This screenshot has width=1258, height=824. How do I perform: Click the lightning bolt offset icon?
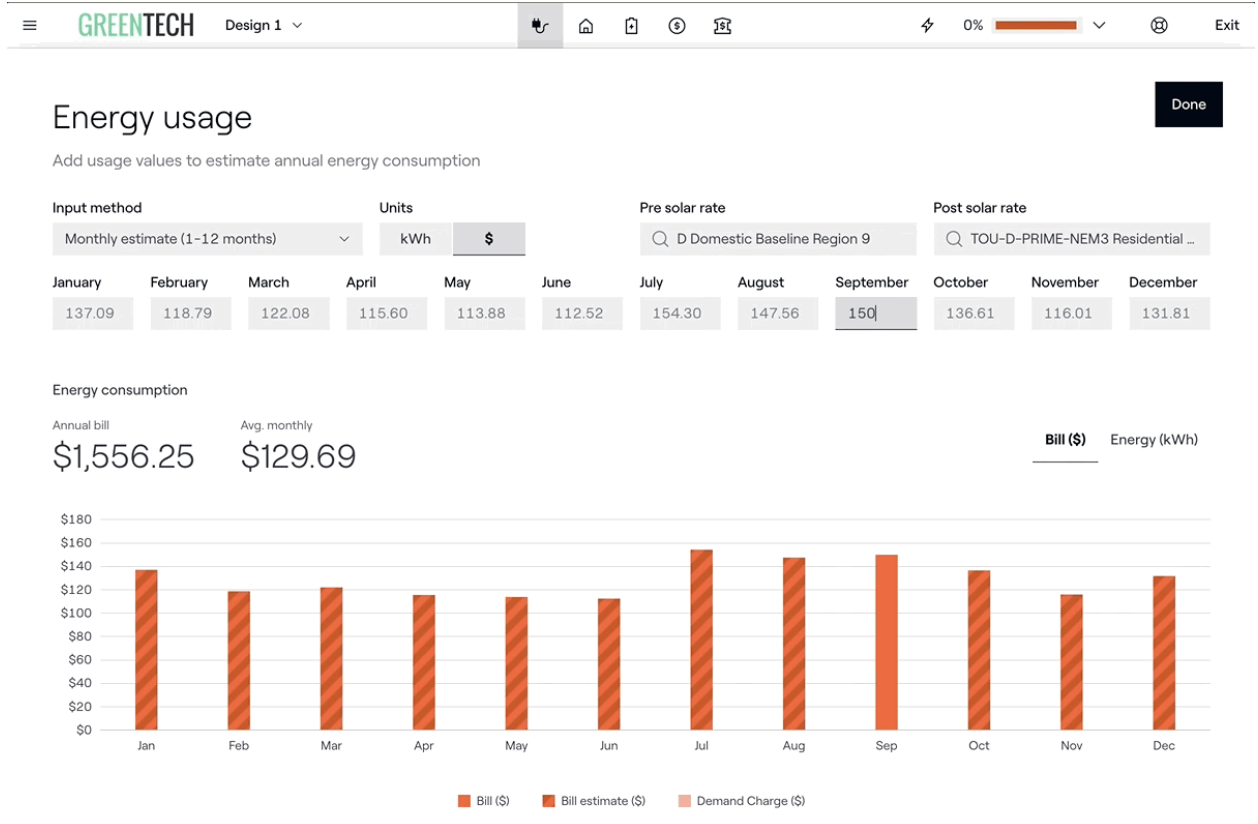(x=927, y=26)
